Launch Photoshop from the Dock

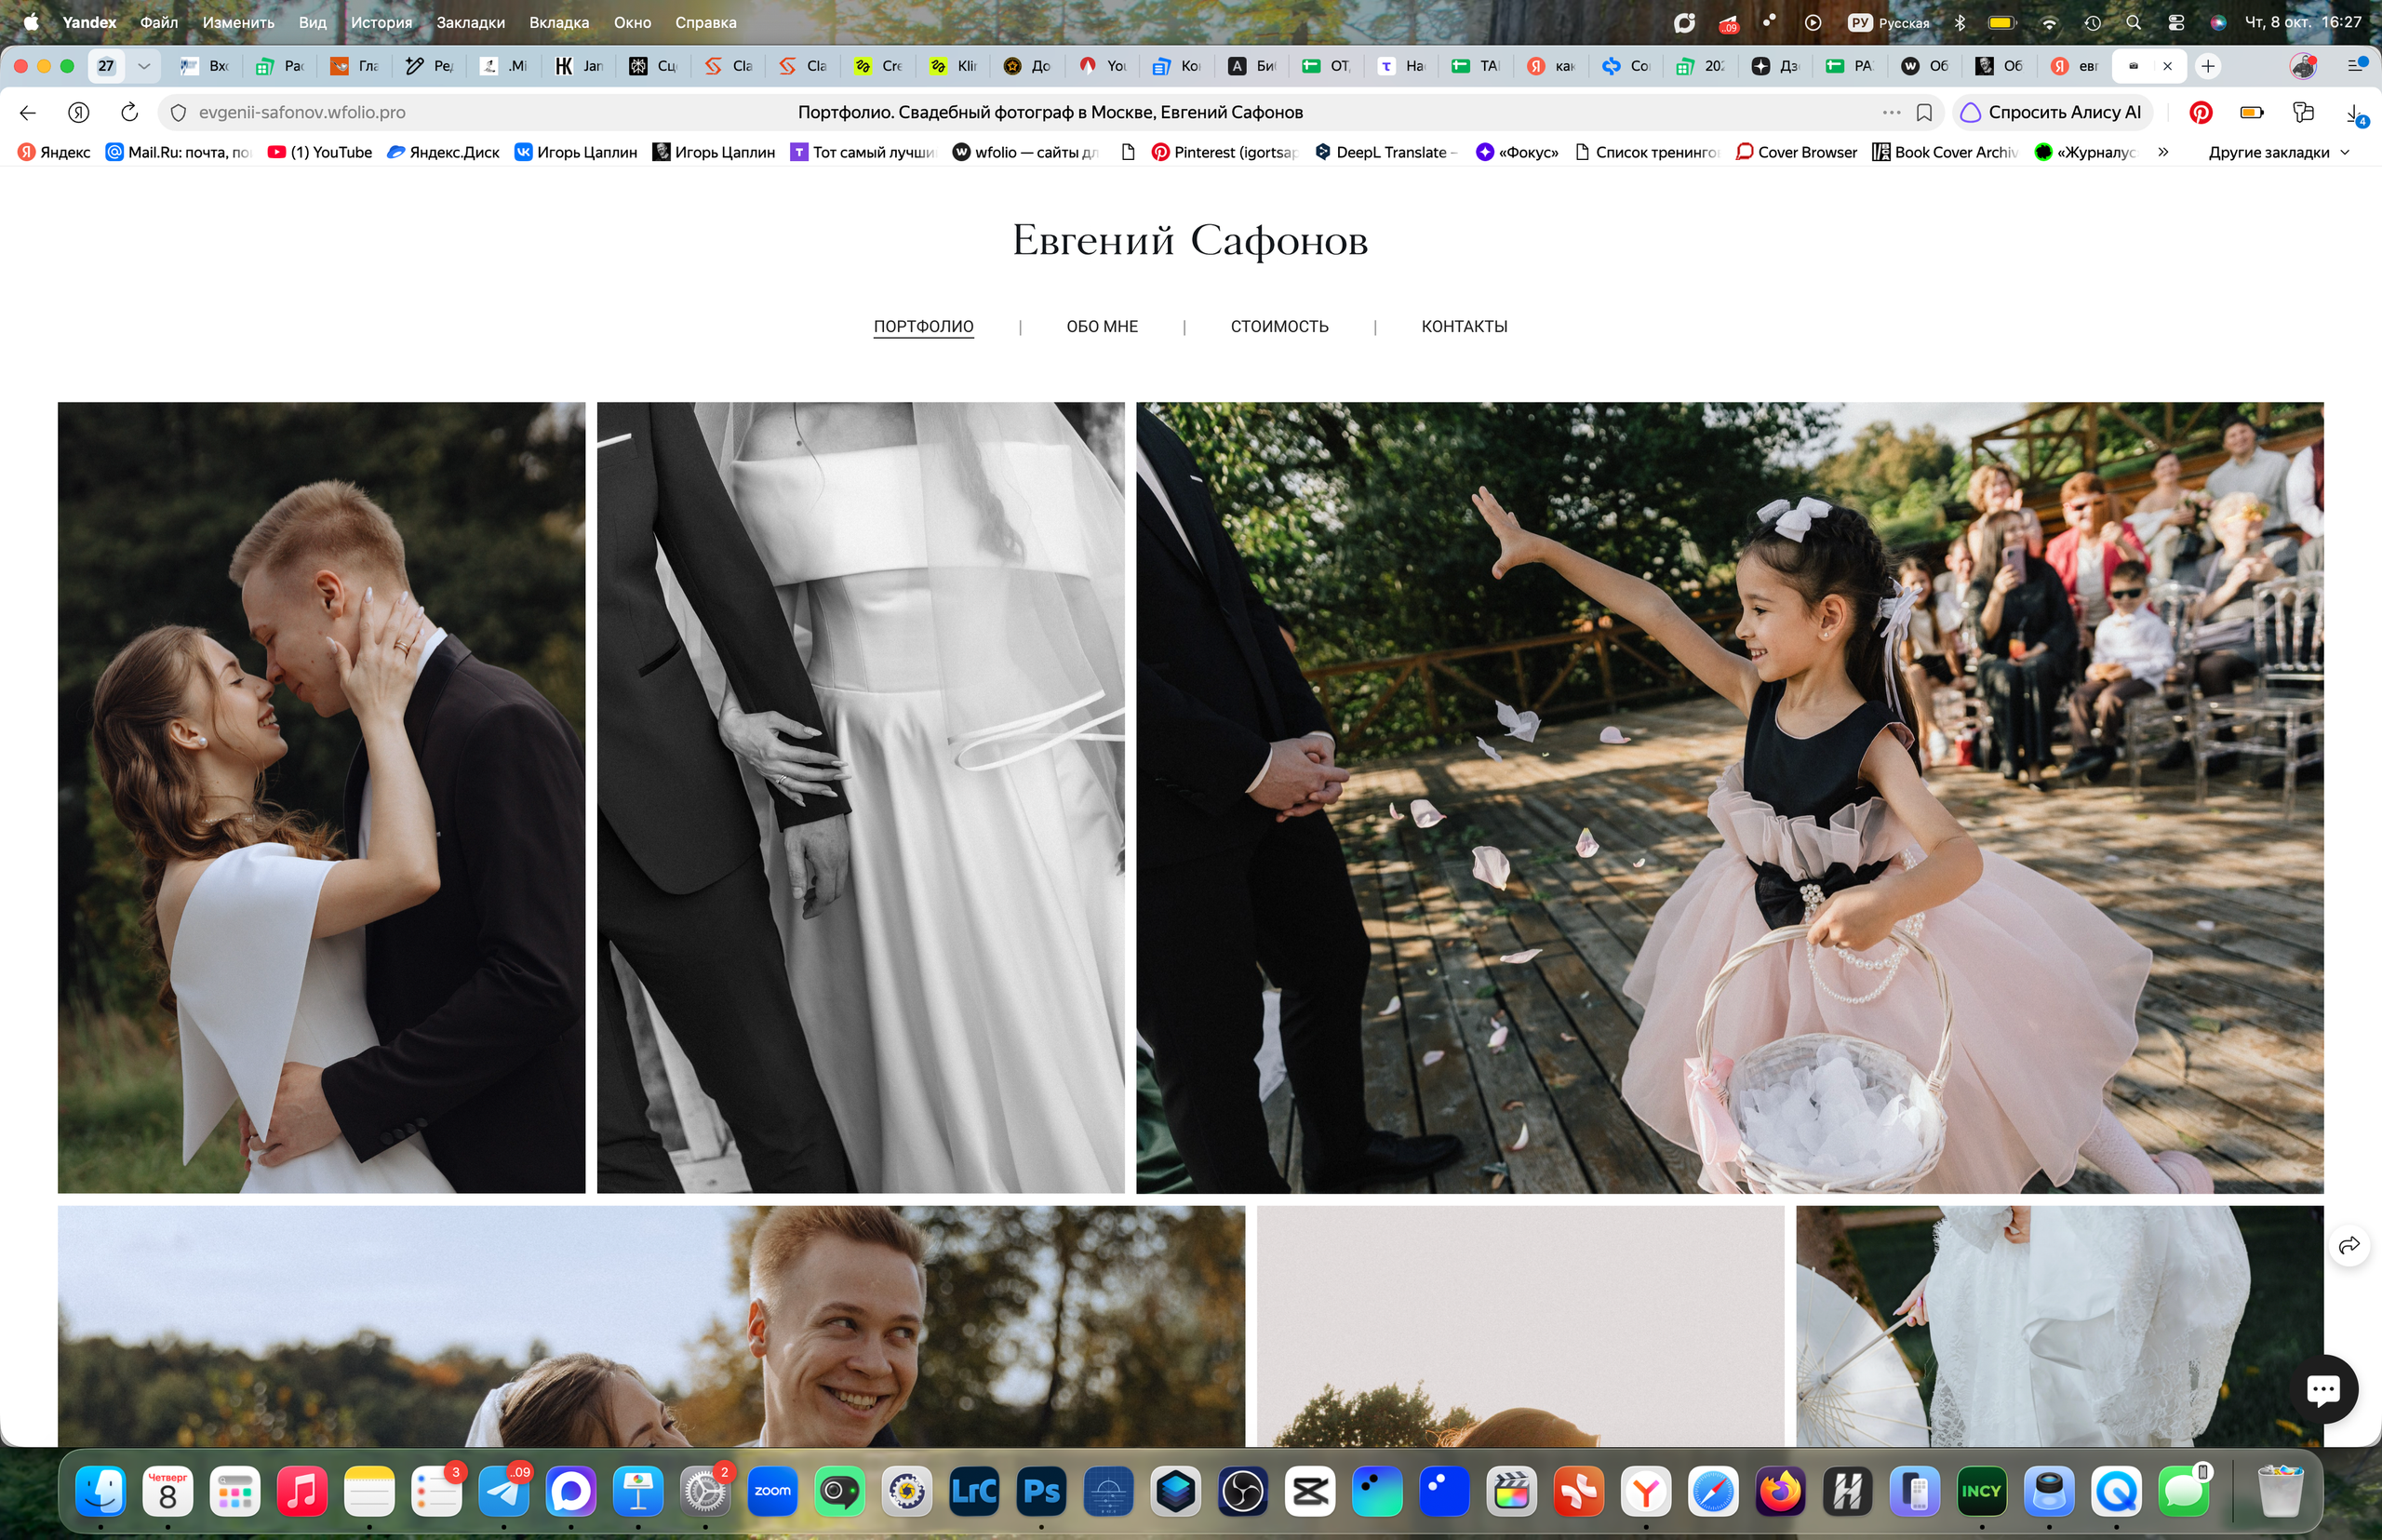(x=1041, y=1492)
